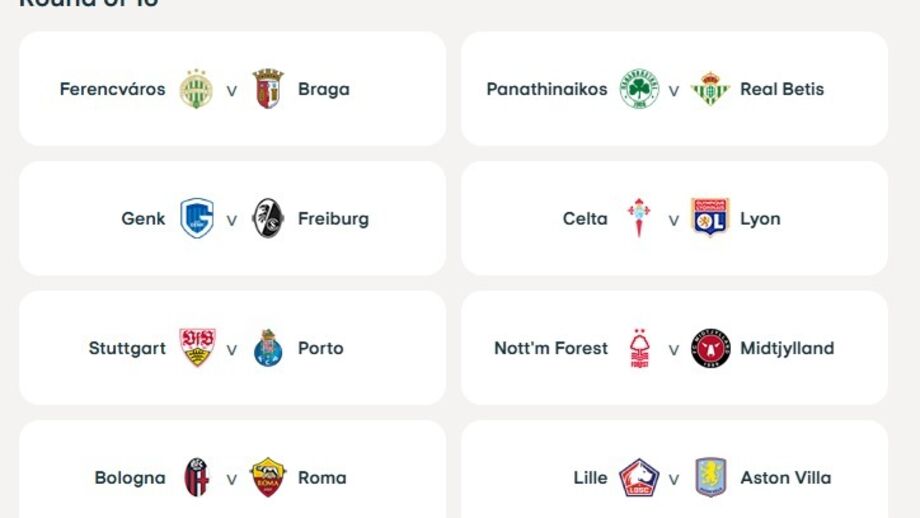
Task: Click the Lyon club badge
Action: (710, 218)
